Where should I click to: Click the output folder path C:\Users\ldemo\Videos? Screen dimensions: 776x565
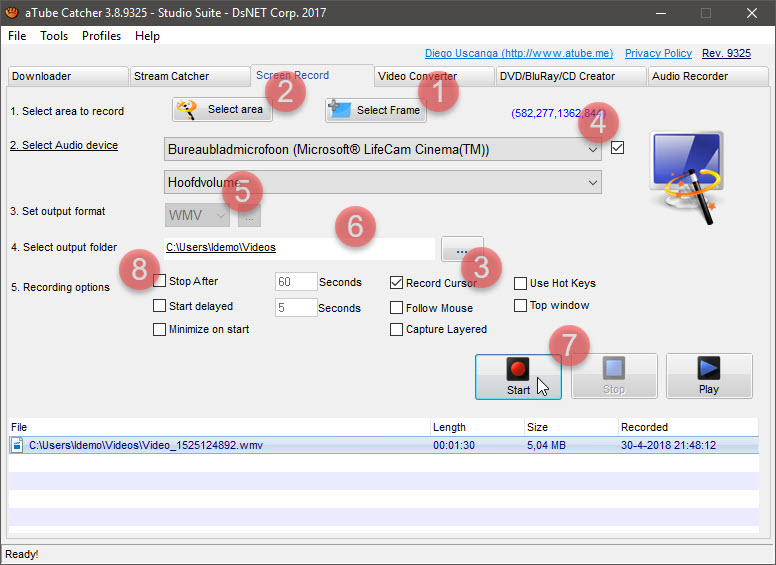pyautogui.click(x=221, y=247)
